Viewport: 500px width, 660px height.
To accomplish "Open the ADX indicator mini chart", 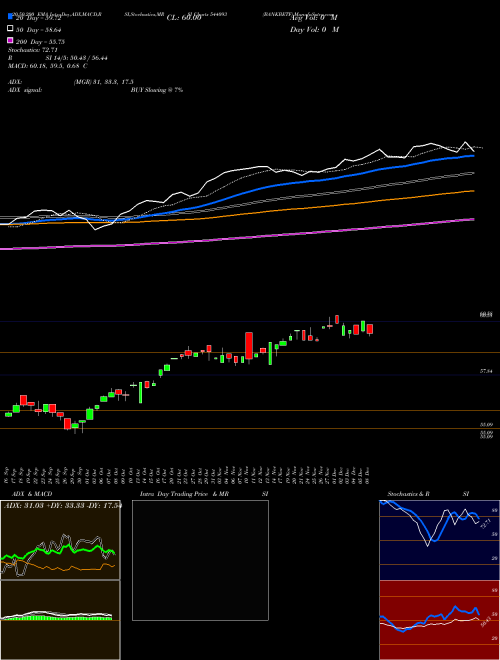I will pos(60,540).
